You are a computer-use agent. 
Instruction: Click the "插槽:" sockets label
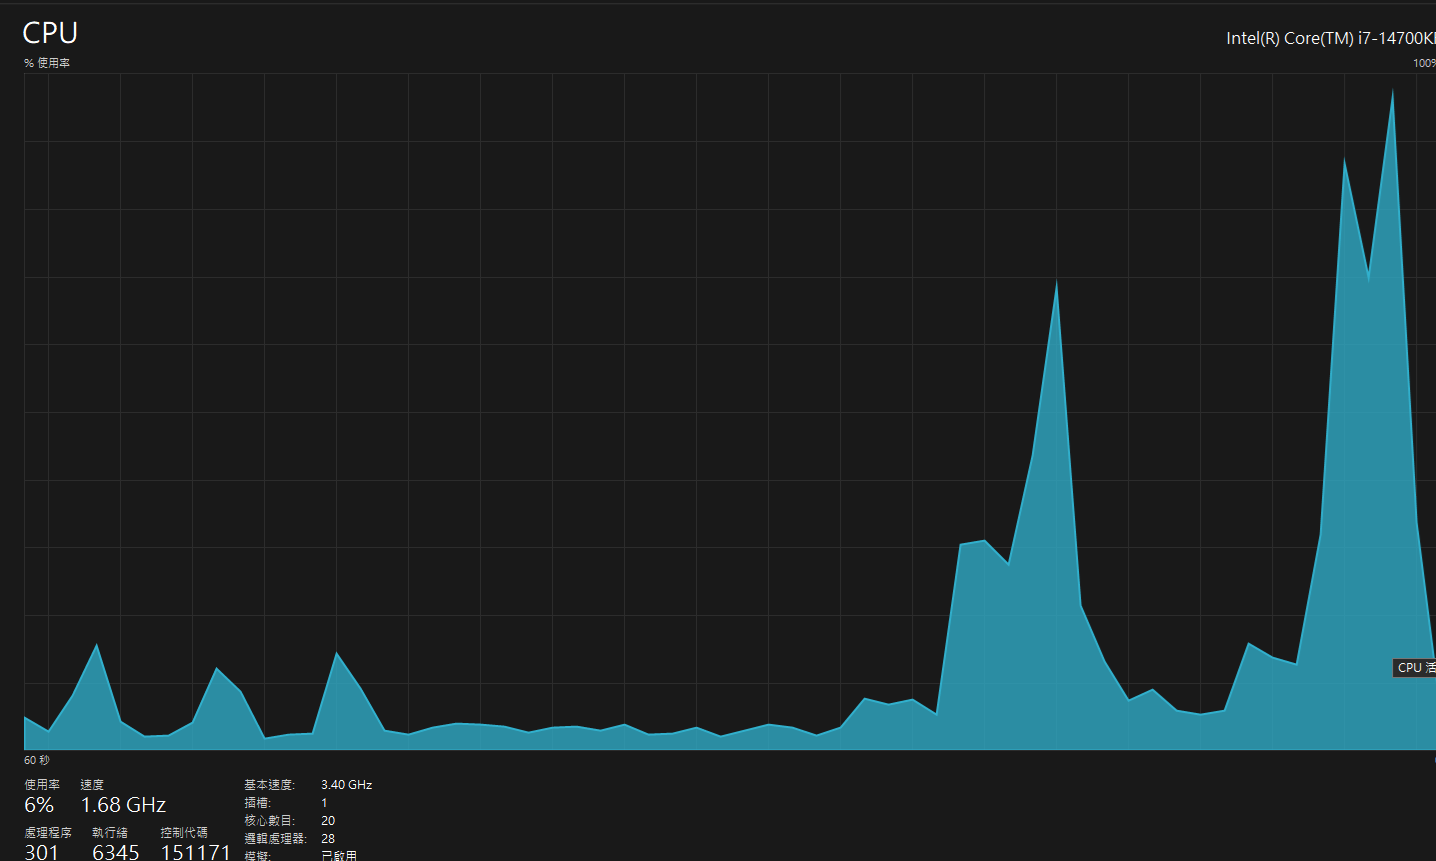257,803
